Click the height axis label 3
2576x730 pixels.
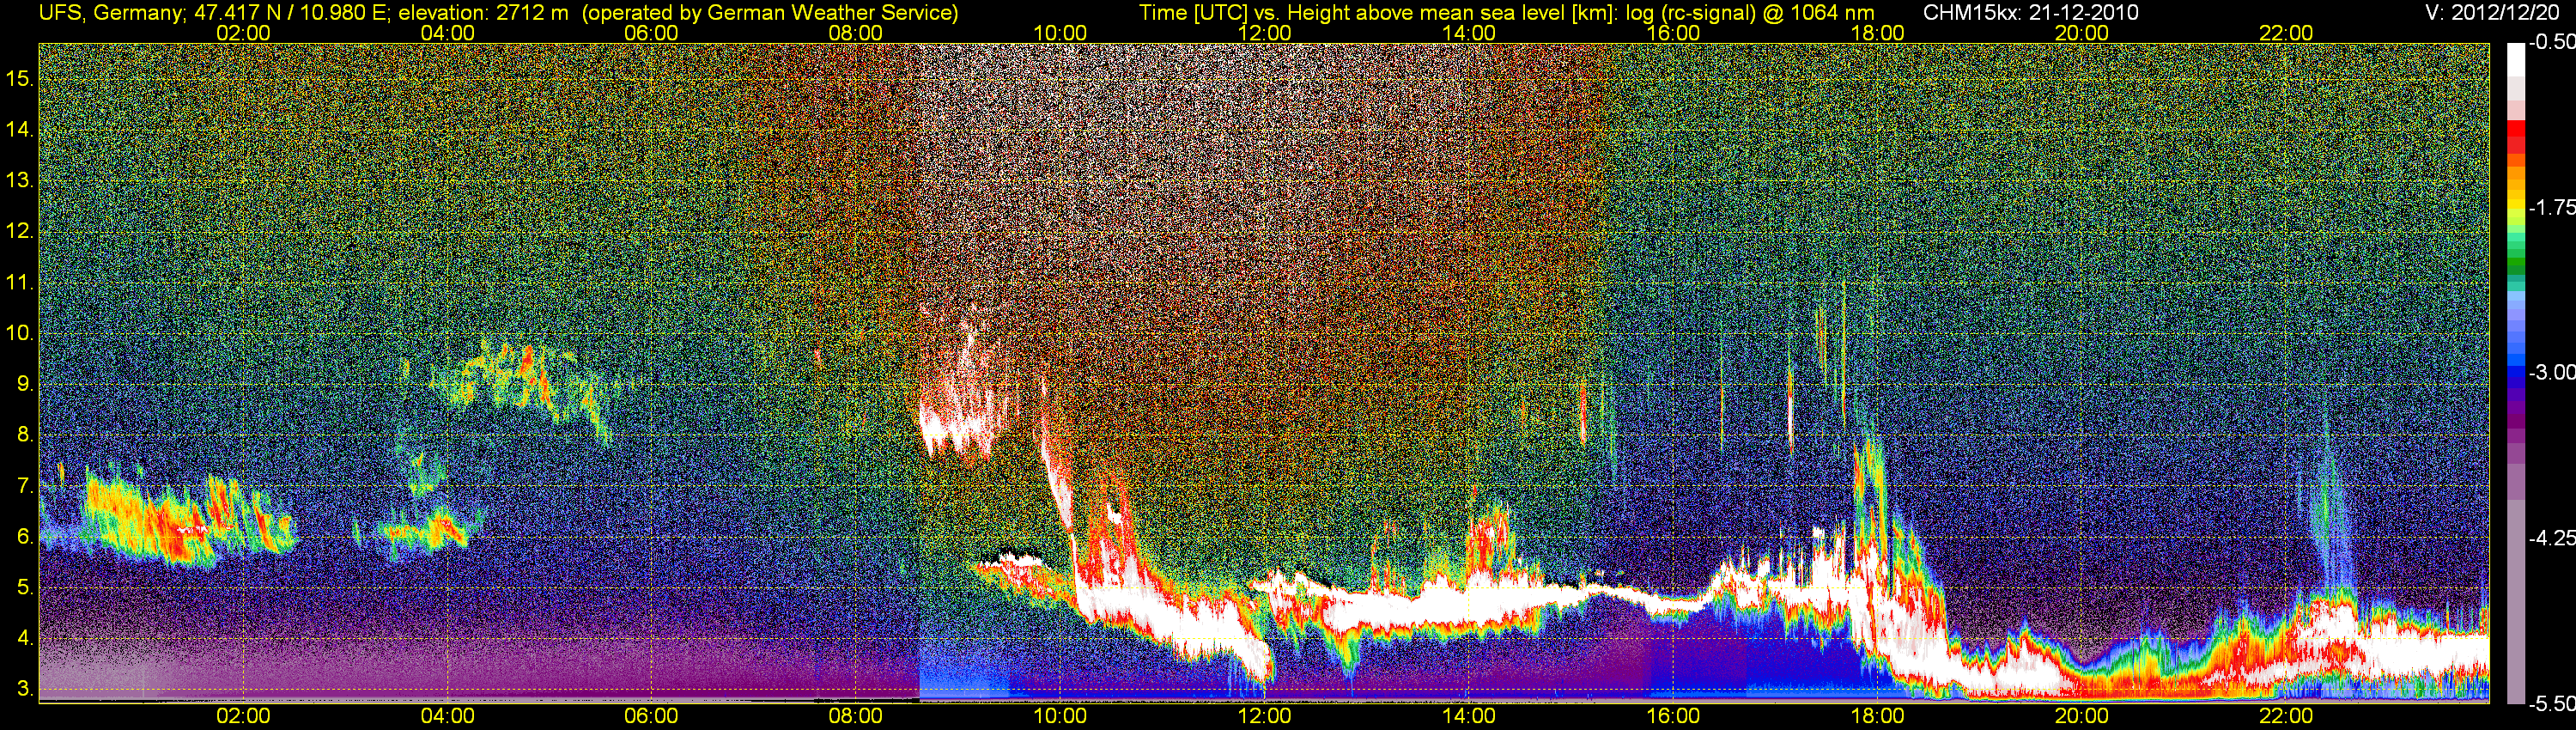click(25, 690)
